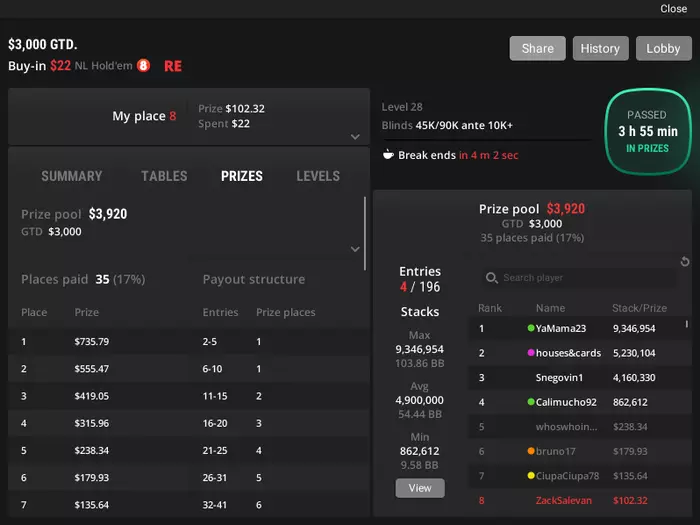
Task: Click the 21-25 entries payout row
Action: (x=215, y=450)
